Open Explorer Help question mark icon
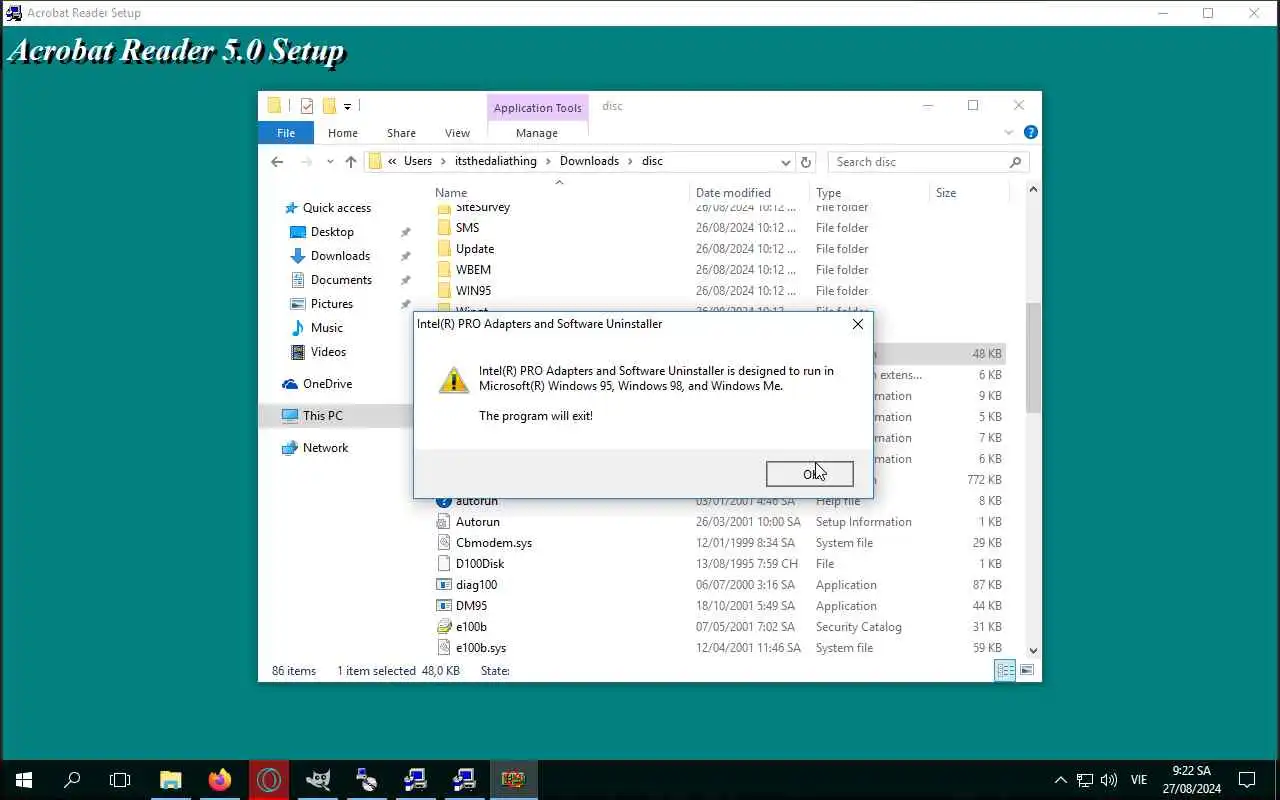Screen dimensions: 1280x800 [x=1031, y=132]
